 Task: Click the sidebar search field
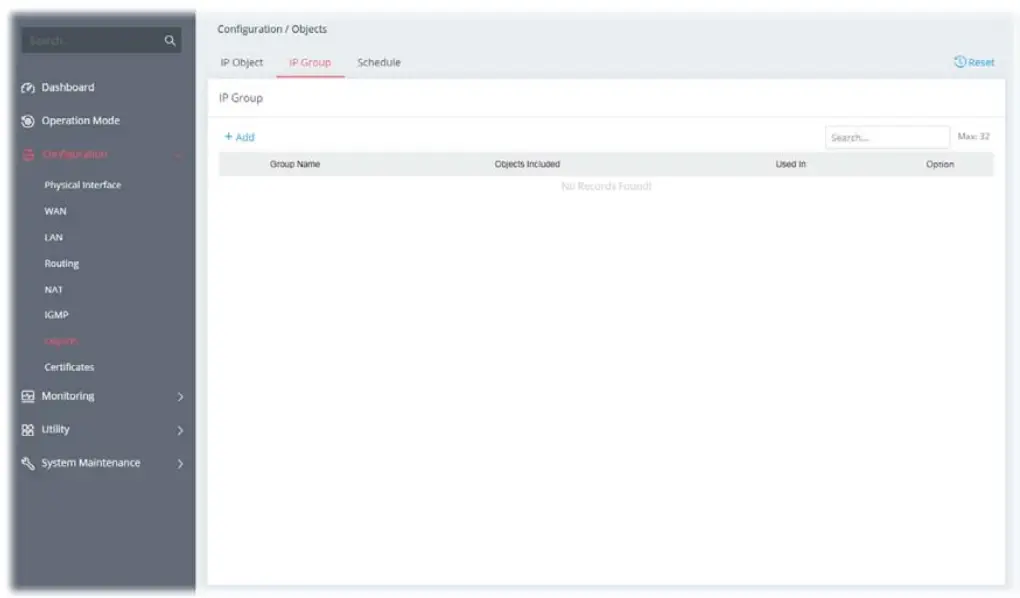point(101,40)
